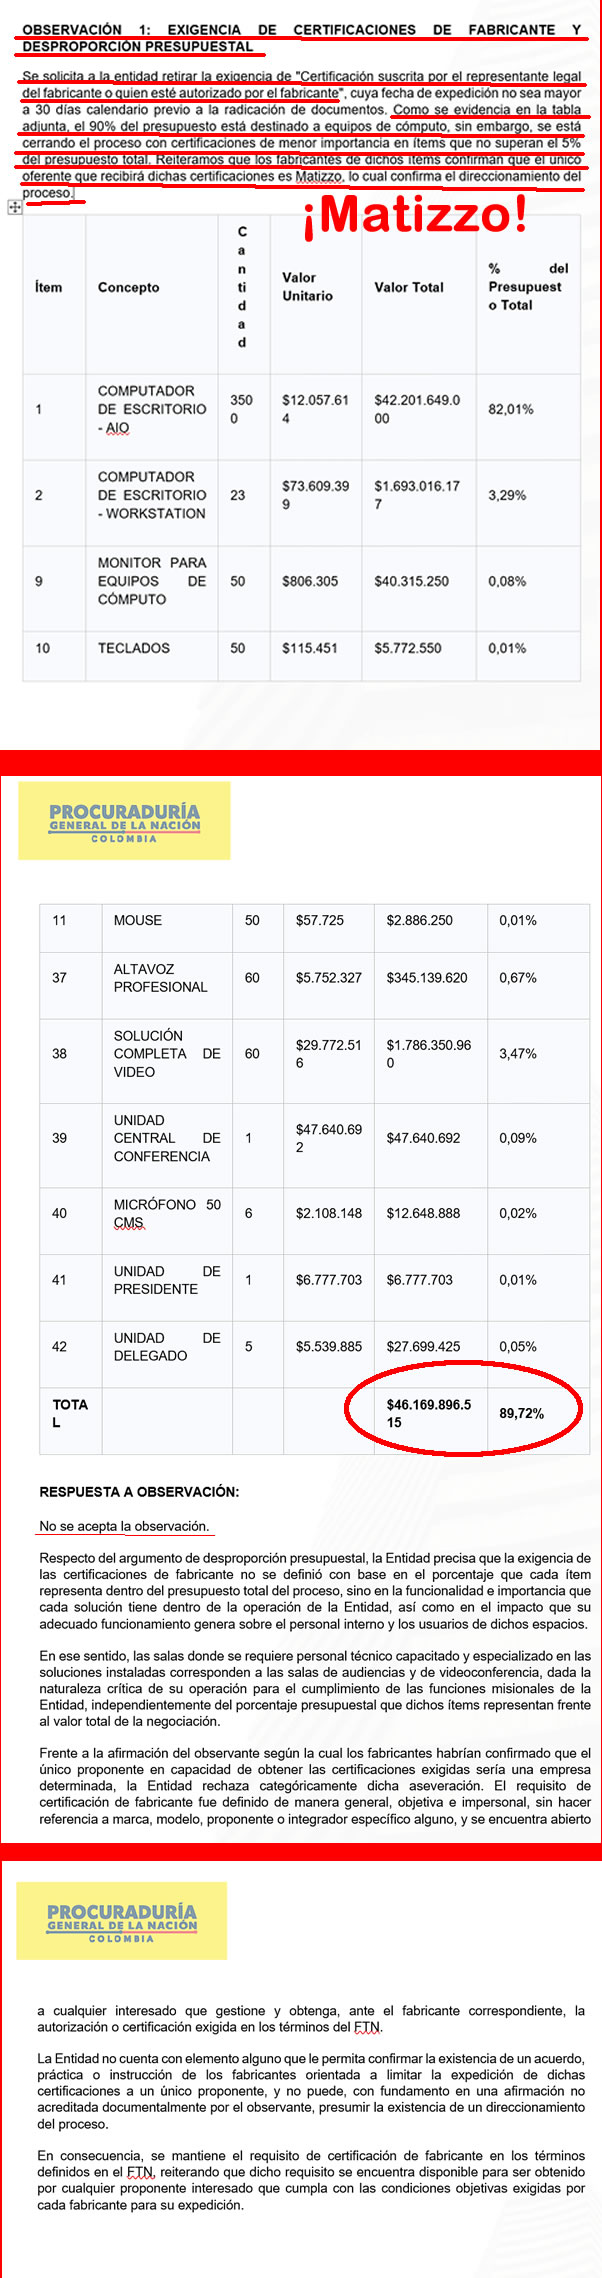Viewport: 602px width, 2278px height.
Task: Click the 'Valor Unitario' column header
Action: (x=307, y=287)
